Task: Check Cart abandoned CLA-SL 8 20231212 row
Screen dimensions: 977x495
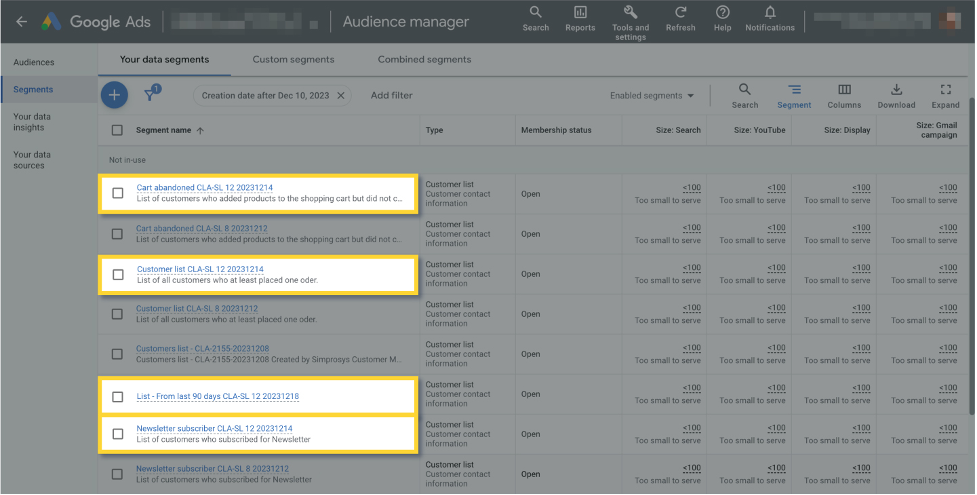Action: tap(117, 234)
